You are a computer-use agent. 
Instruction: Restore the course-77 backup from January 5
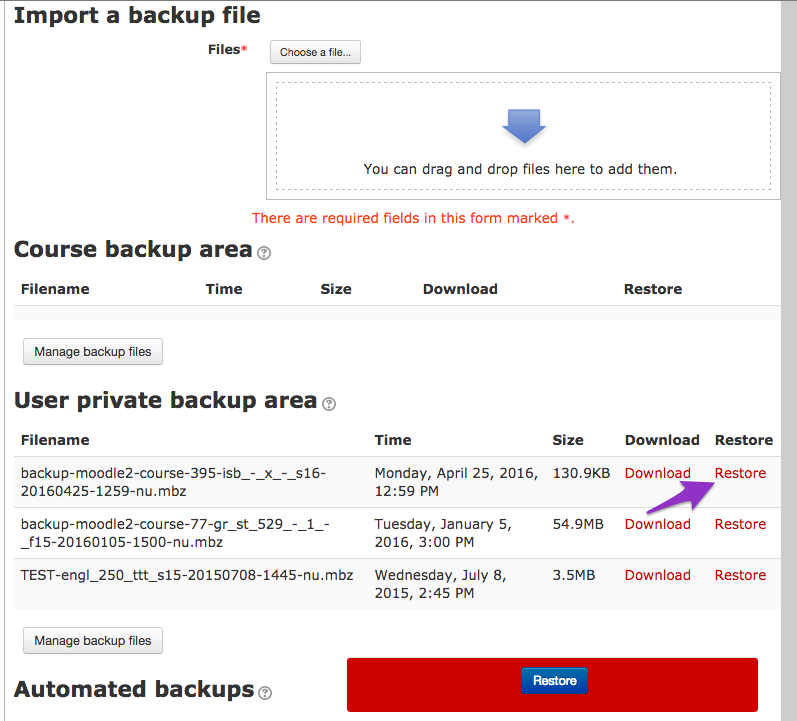click(x=740, y=524)
